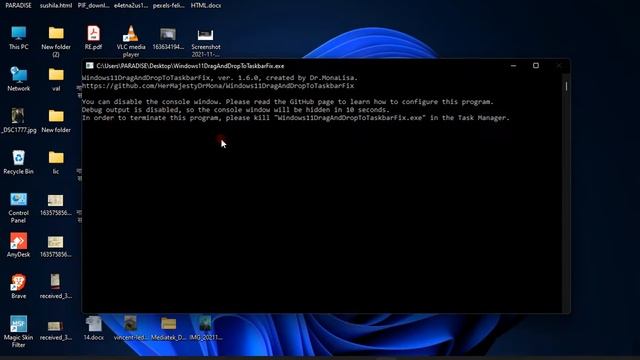Image resolution: width=640 pixels, height=360 pixels.
Task: Select the HTML.docx file label
Action: [x=206, y=5]
